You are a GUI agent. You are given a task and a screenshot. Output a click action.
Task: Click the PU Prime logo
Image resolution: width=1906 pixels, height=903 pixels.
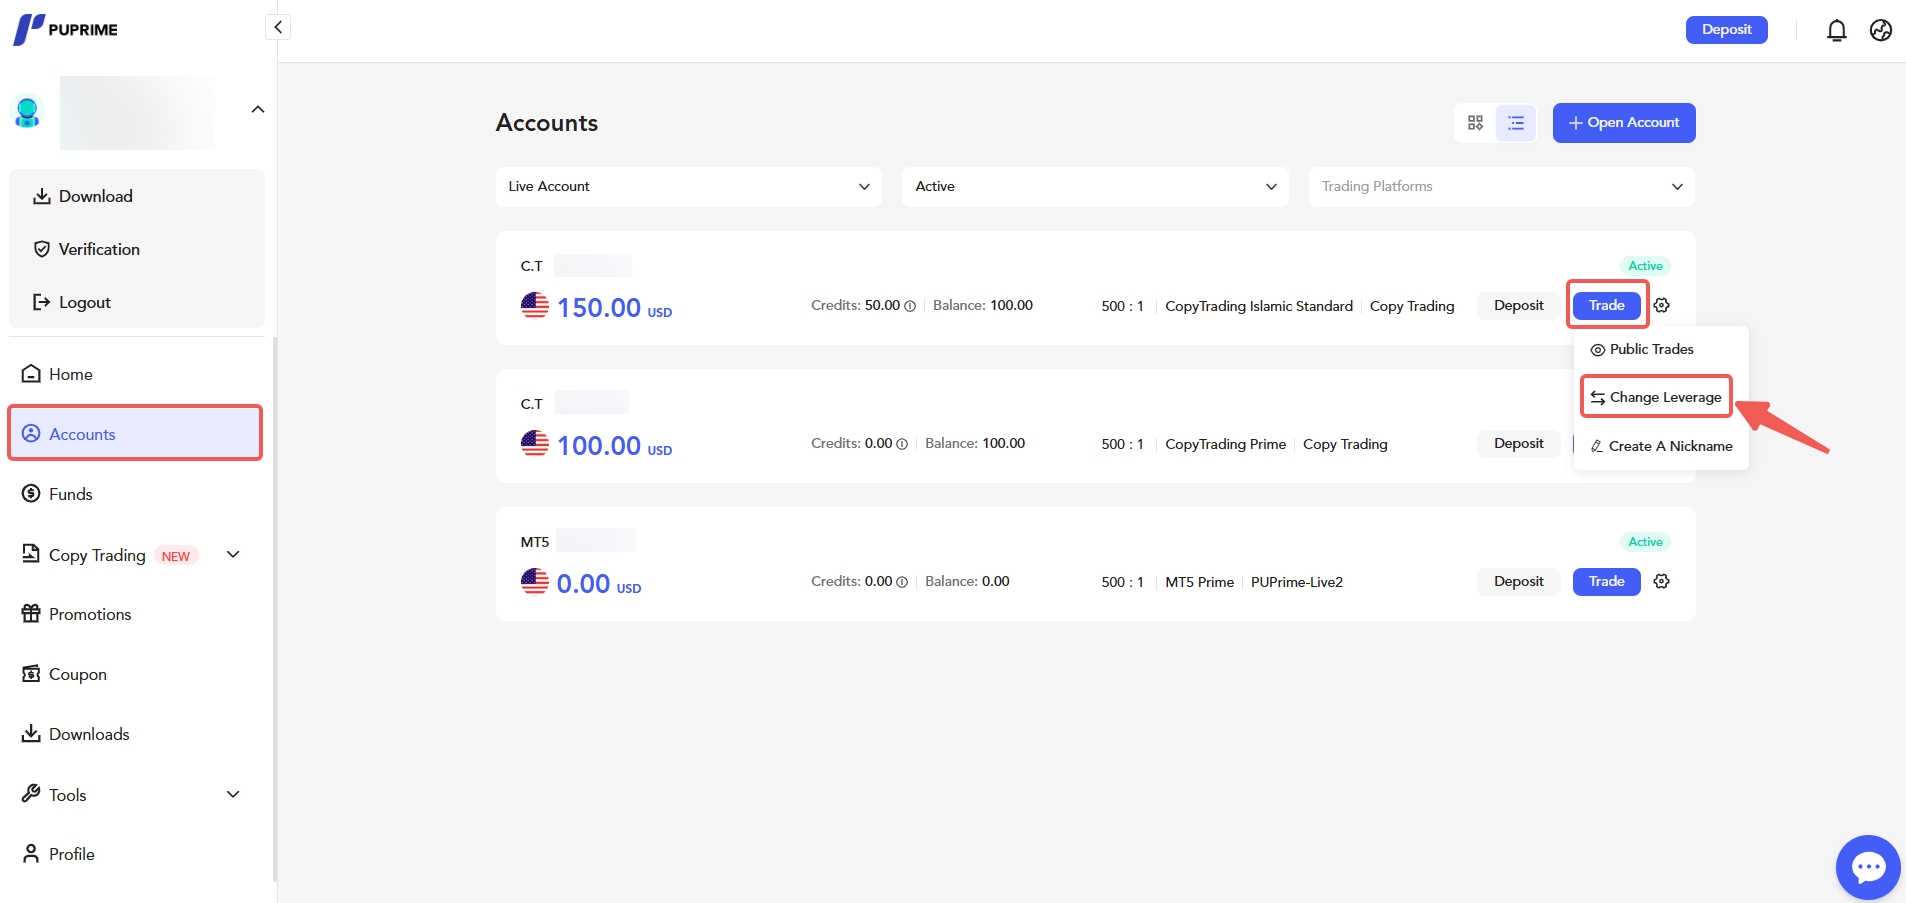(x=66, y=29)
